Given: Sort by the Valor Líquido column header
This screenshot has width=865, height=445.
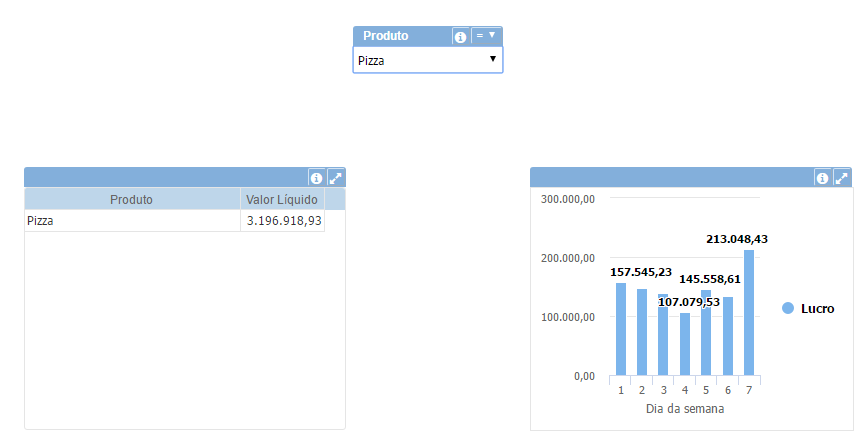Looking at the screenshot, I should pos(282,200).
